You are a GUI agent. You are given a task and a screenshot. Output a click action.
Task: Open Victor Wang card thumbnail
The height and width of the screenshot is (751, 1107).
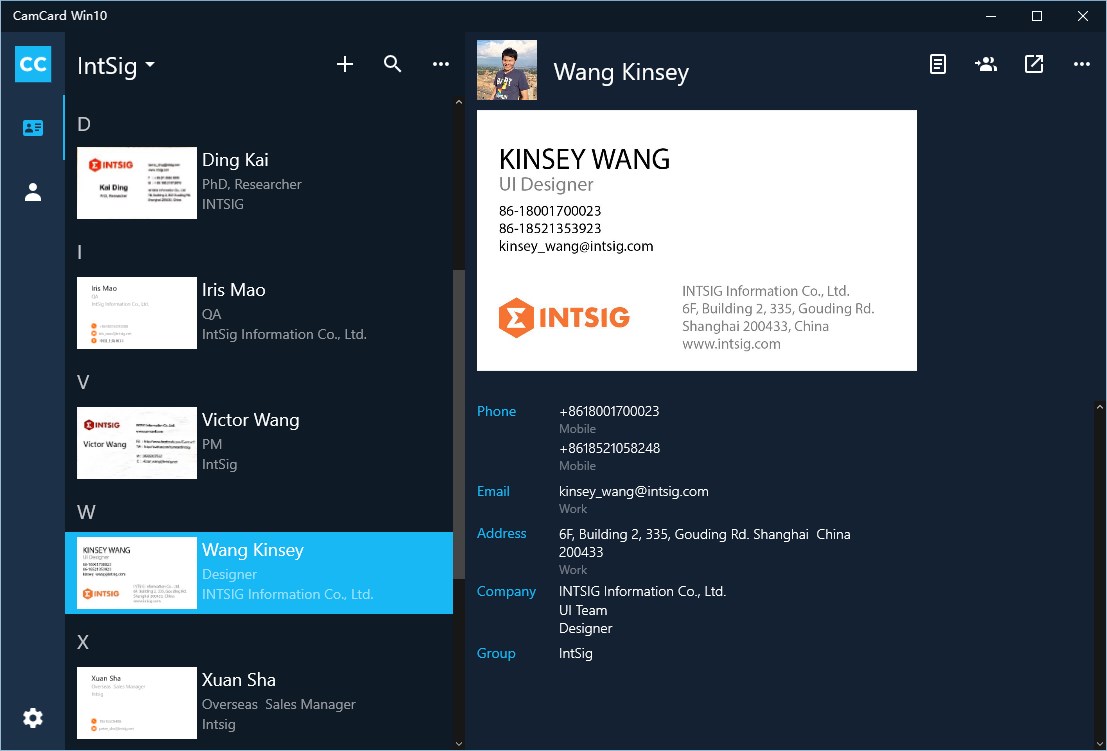[x=137, y=443]
